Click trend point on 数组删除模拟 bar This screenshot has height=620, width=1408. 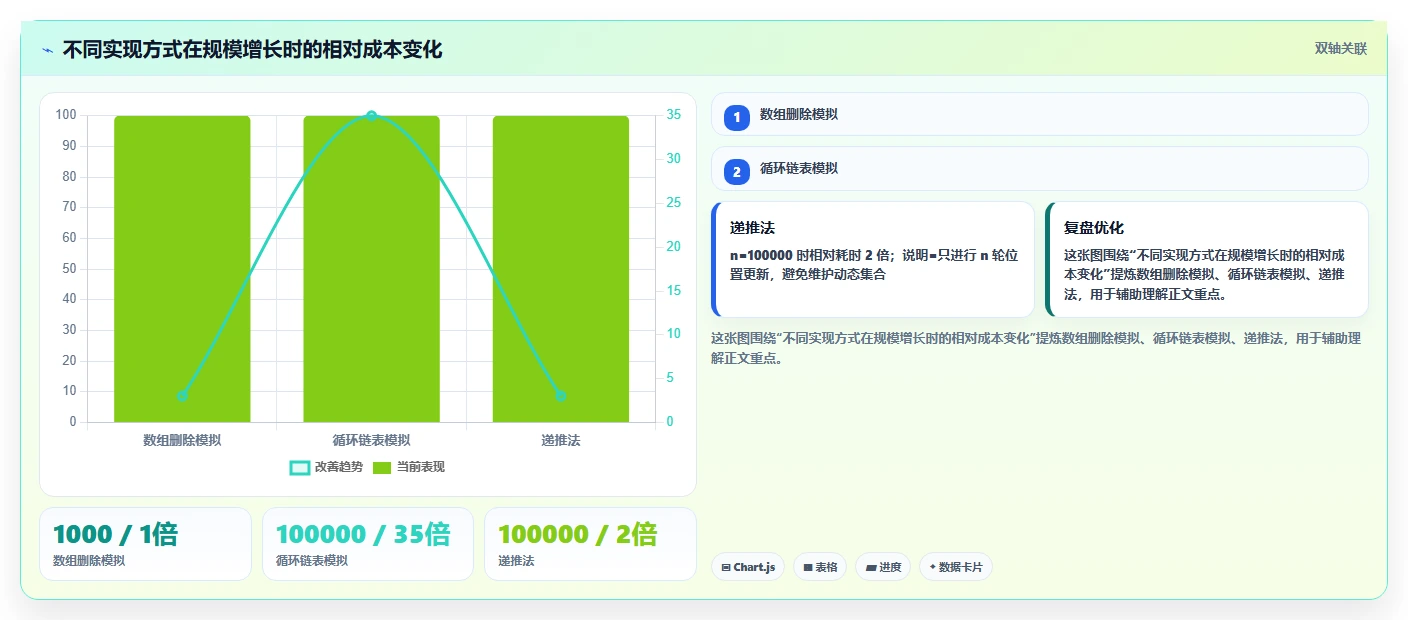point(182,396)
